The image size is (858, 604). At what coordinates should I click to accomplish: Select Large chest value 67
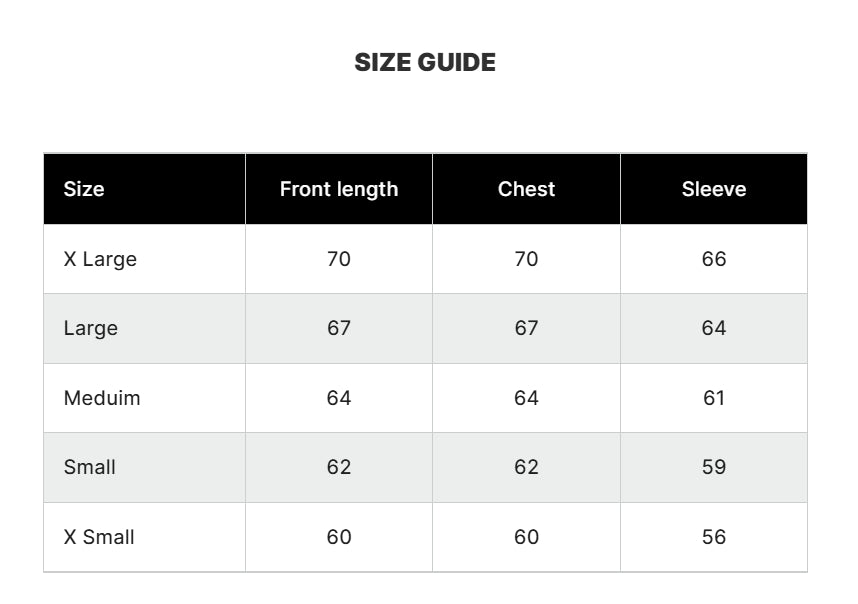tap(526, 328)
